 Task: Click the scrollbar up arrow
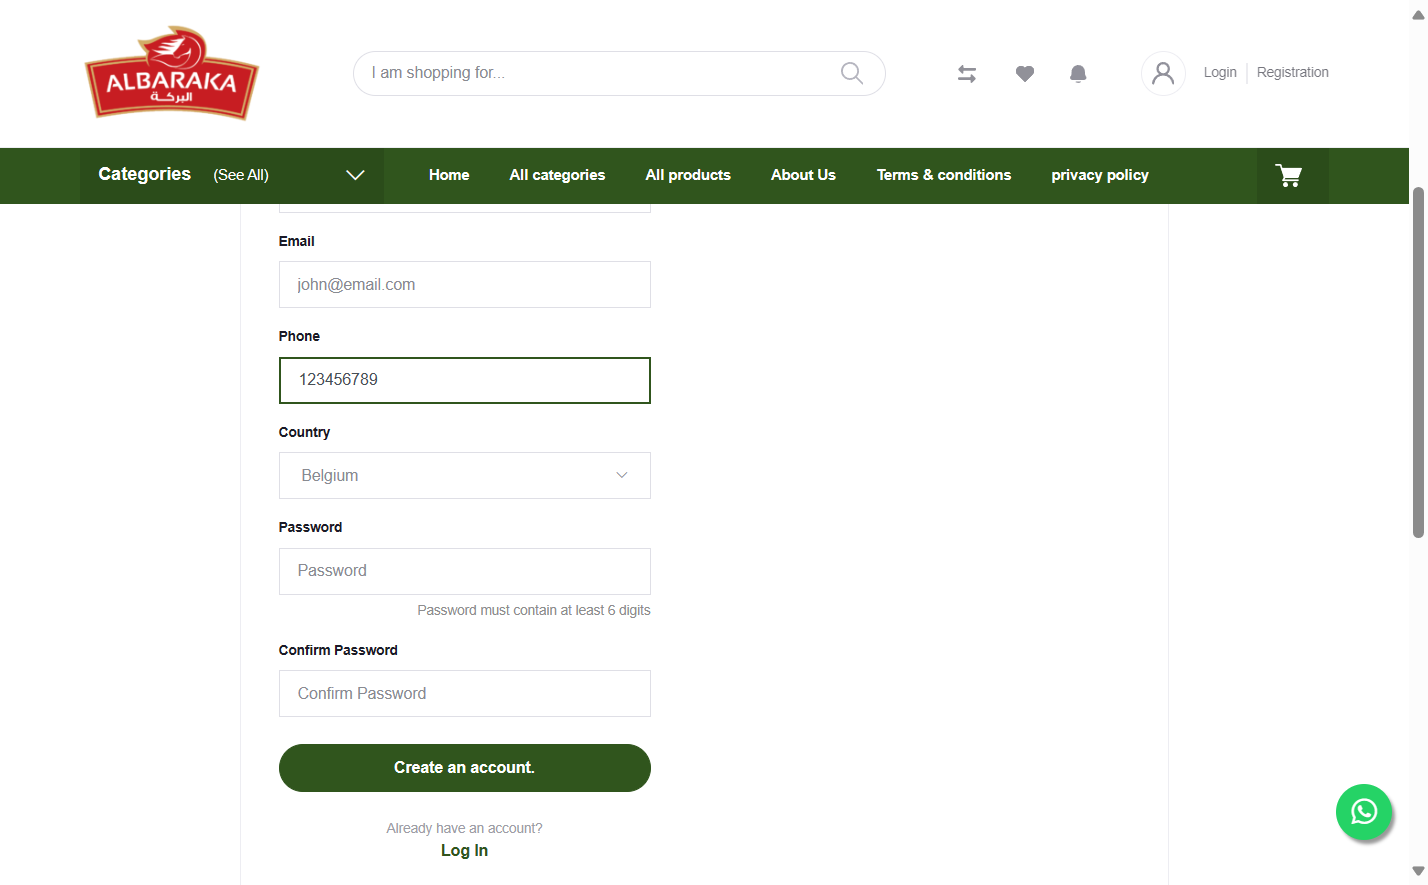[1418, 13]
